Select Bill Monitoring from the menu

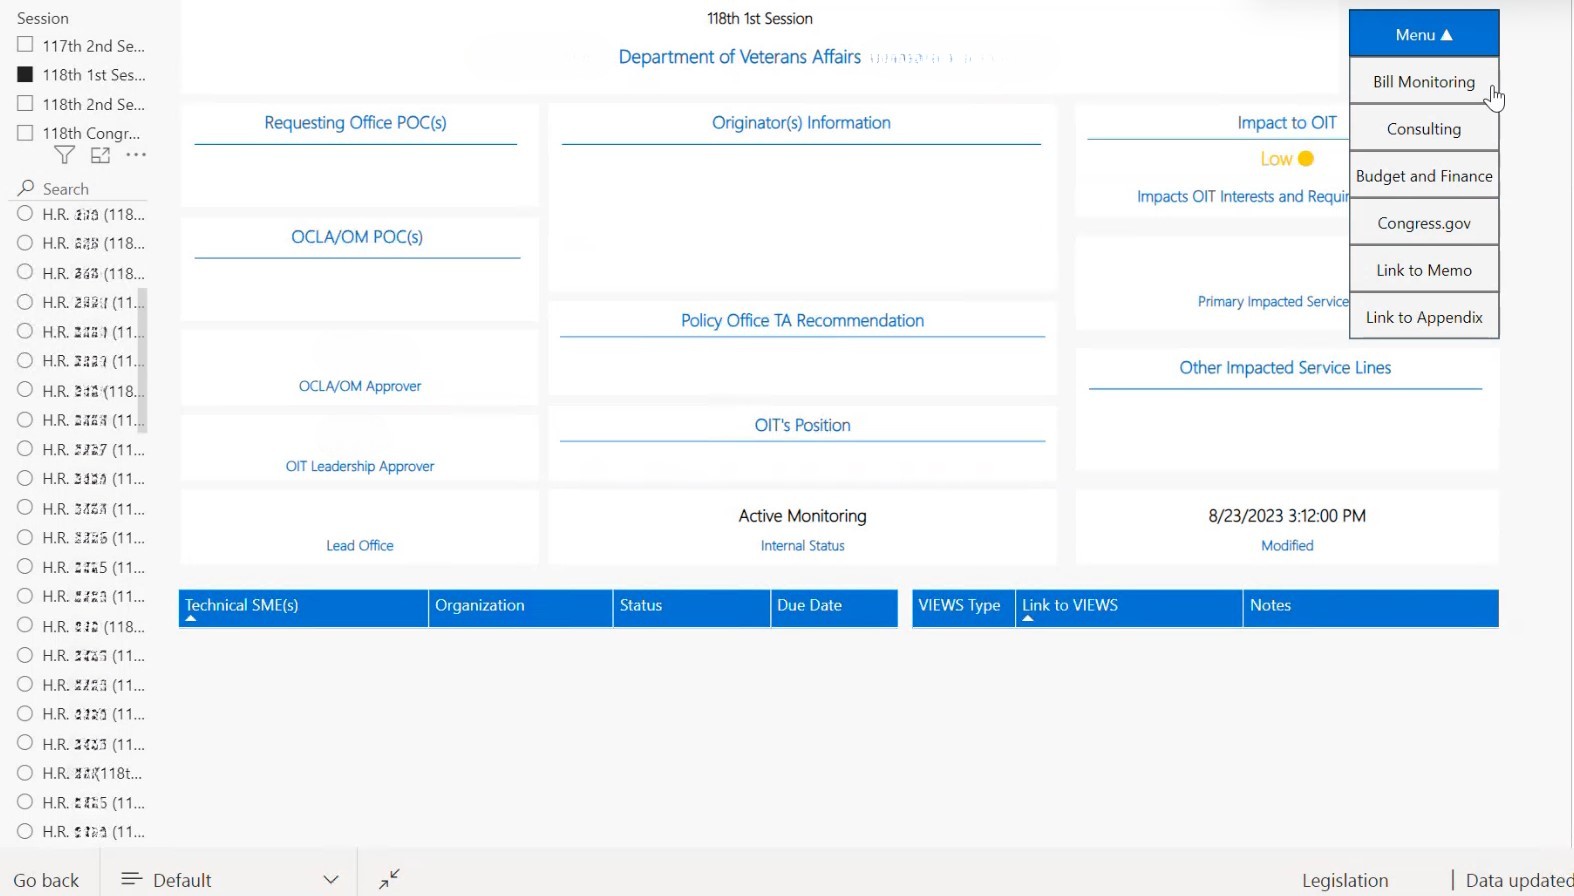pos(1424,81)
